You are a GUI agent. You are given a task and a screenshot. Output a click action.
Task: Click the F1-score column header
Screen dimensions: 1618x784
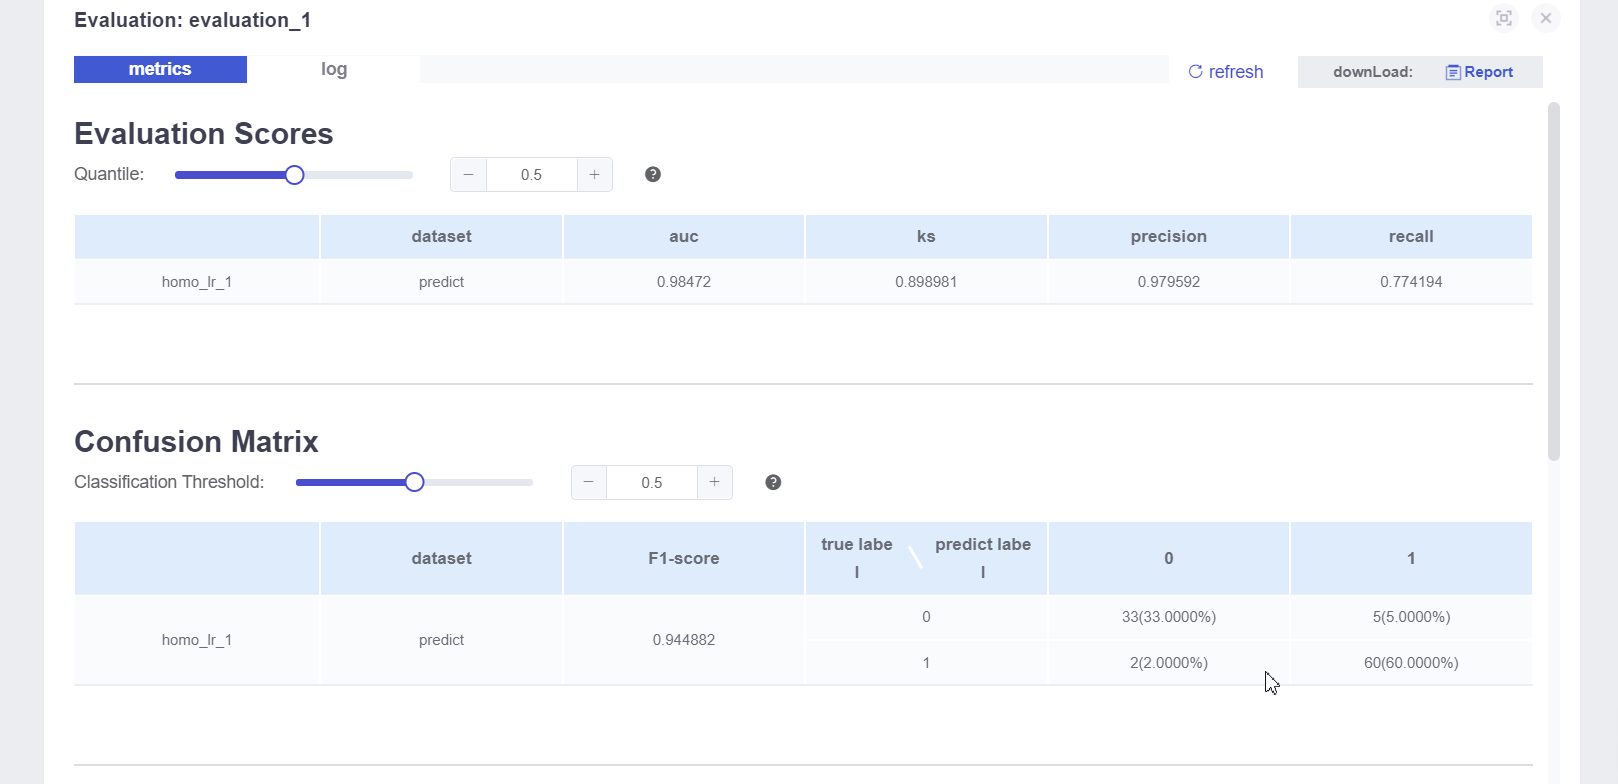pos(684,559)
